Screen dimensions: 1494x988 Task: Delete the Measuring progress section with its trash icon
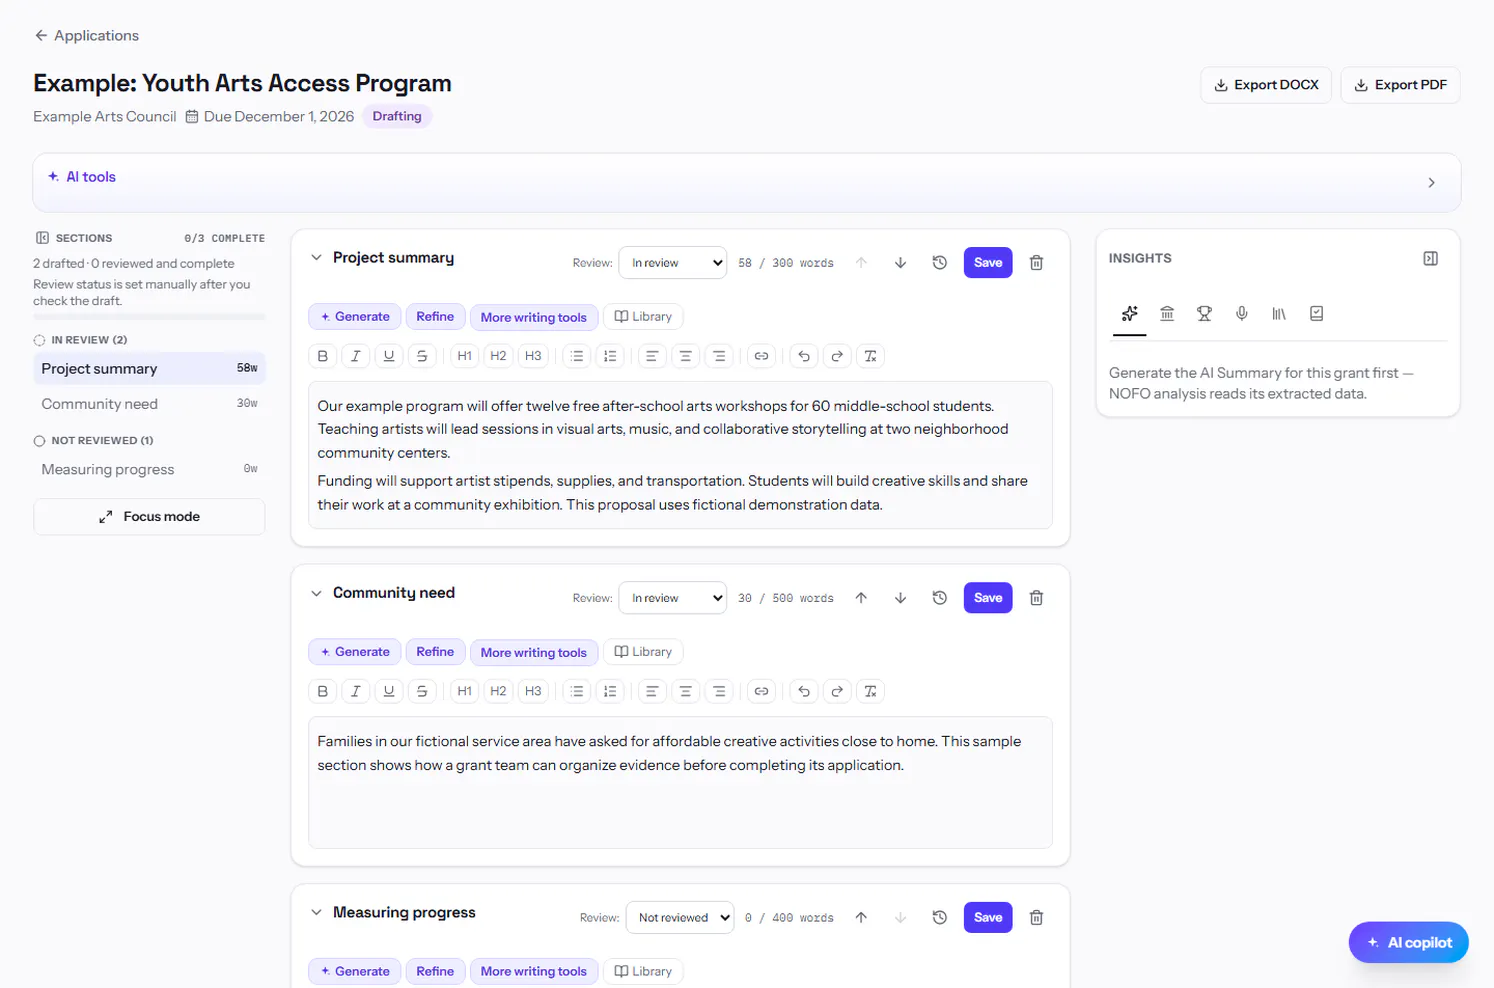click(1037, 918)
